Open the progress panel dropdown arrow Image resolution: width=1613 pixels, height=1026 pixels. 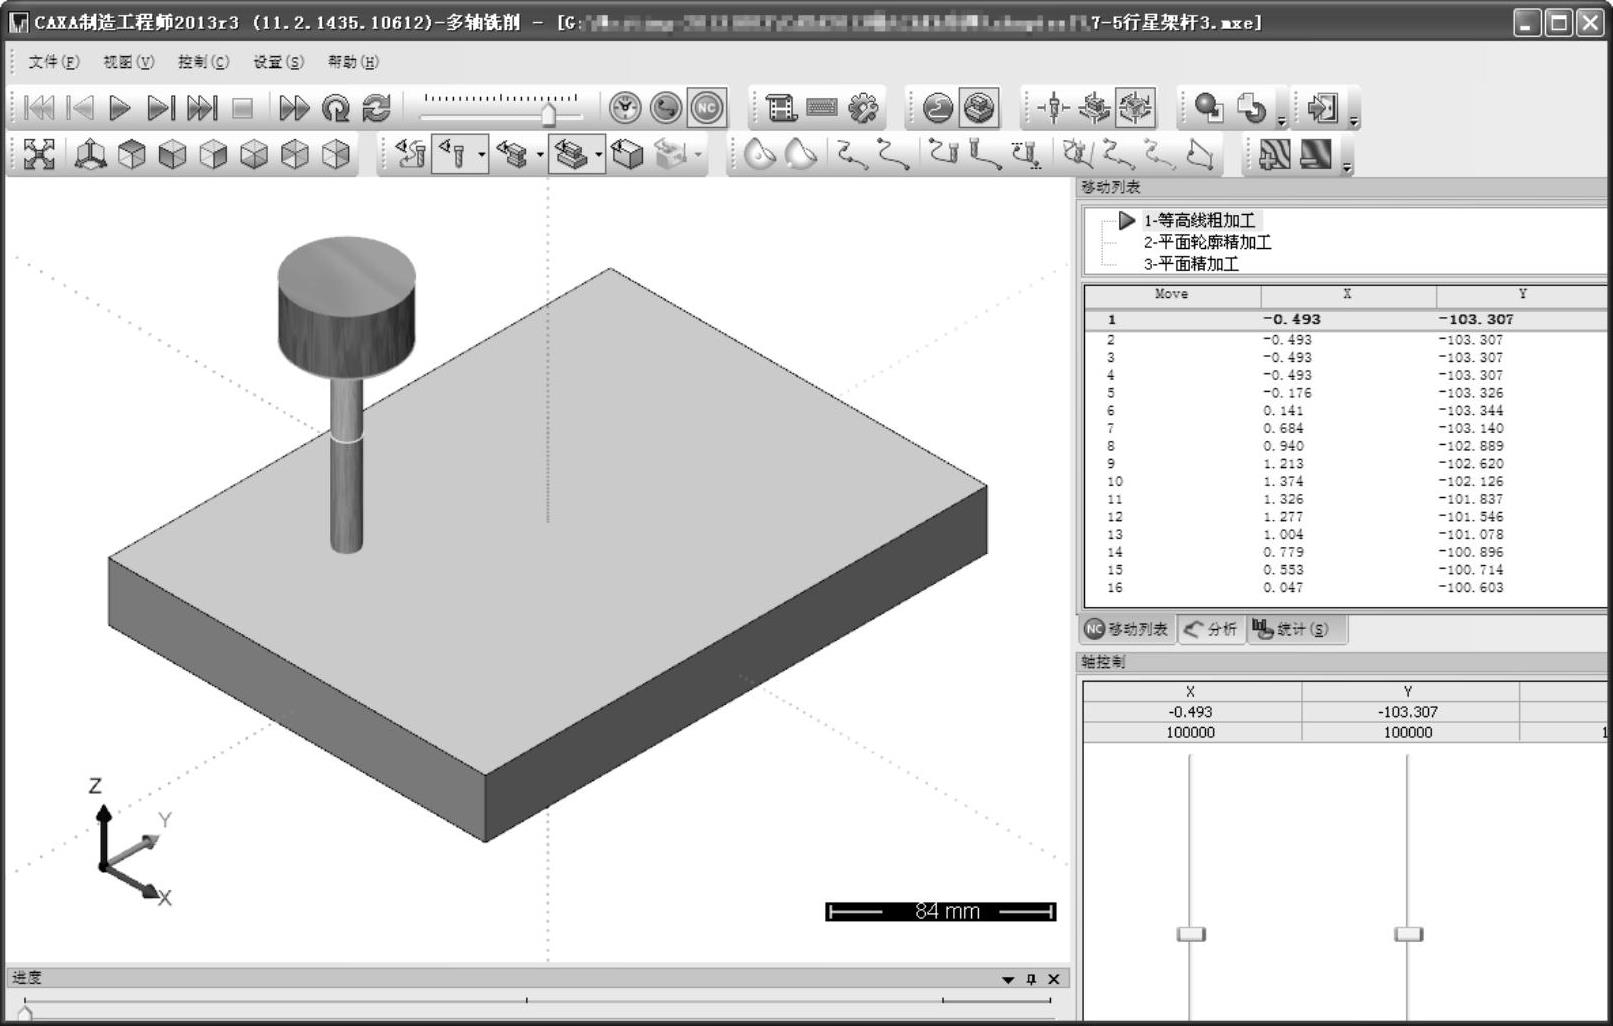point(1008,980)
